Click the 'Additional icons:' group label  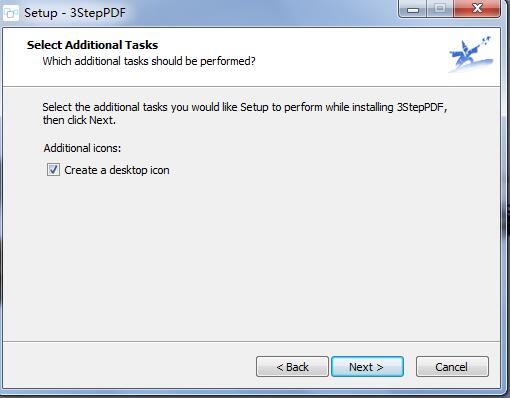(x=82, y=148)
